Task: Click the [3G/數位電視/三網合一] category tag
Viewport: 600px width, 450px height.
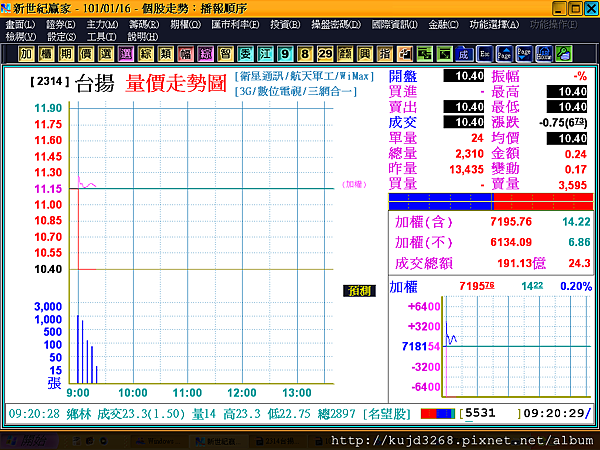Action: tap(296, 91)
